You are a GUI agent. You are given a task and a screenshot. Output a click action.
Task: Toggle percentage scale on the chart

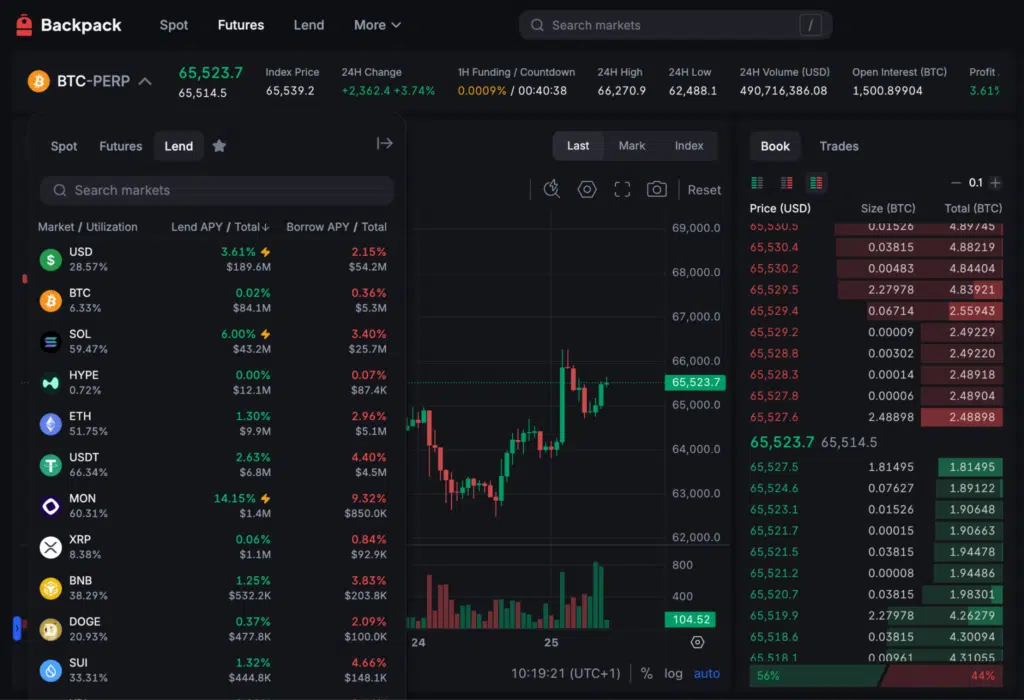point(646,673)
